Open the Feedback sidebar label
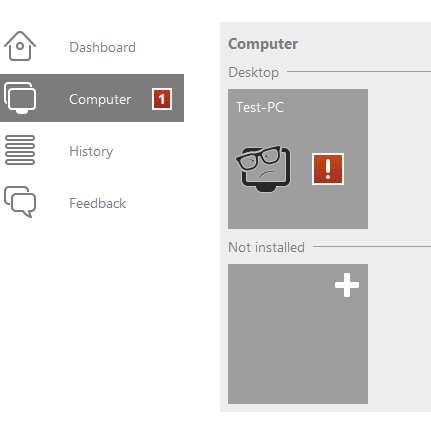This screenshot has width=431, height=447. point(98,203)
